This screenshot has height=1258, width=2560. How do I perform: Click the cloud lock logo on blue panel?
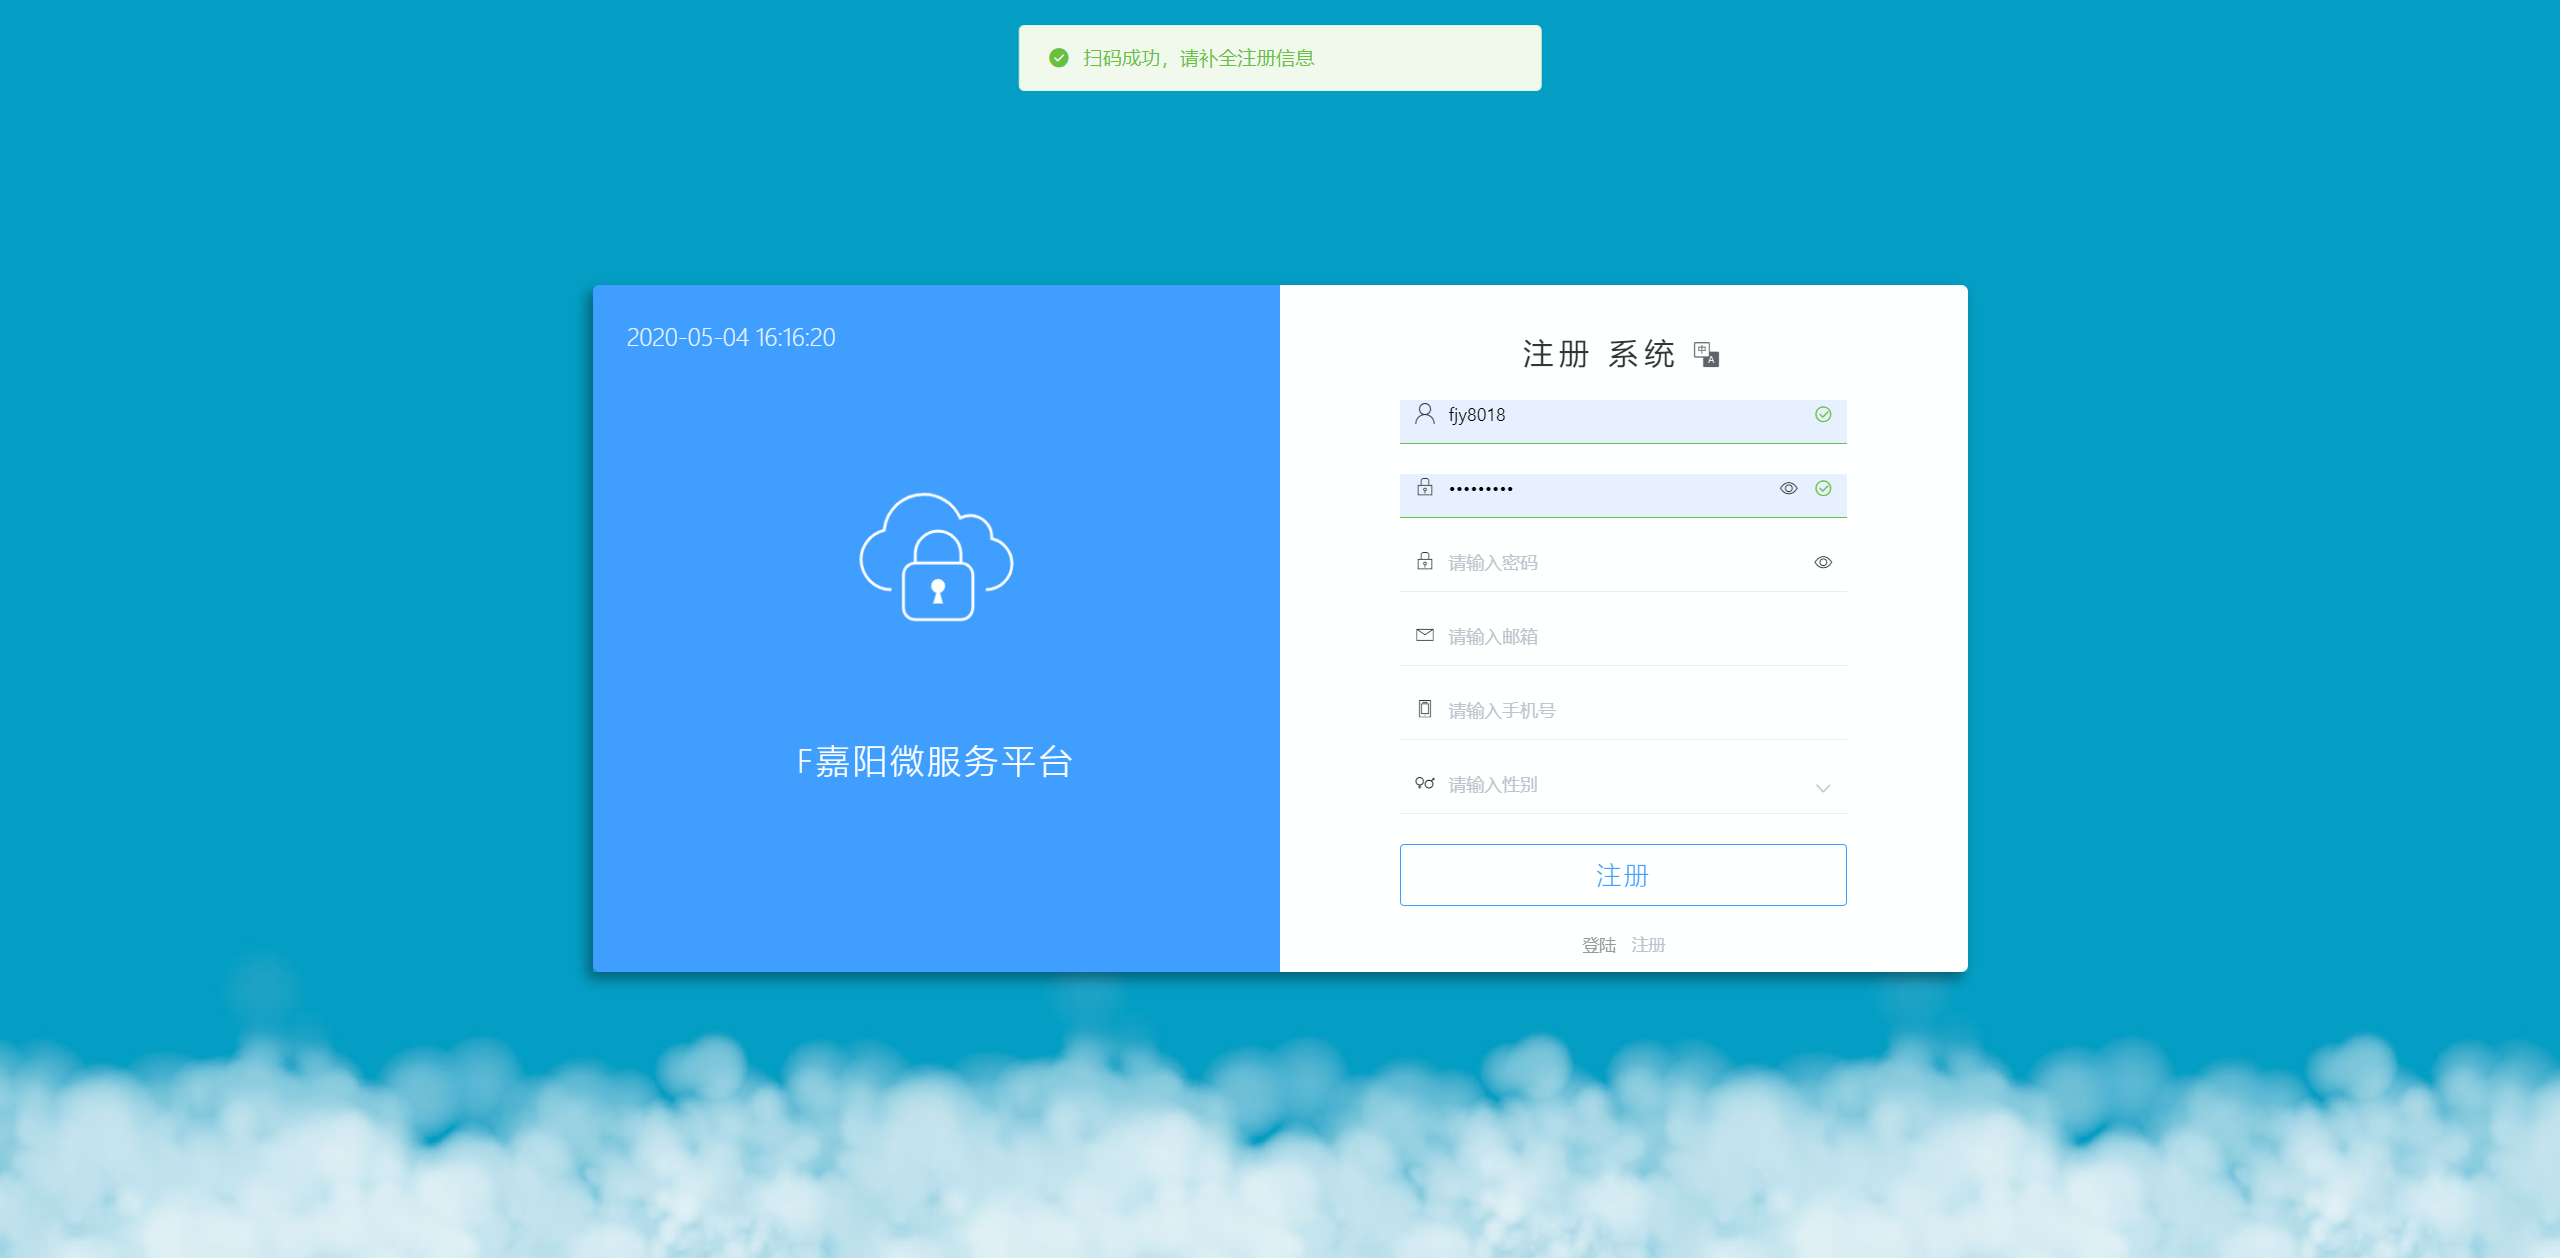pos(936,557)
